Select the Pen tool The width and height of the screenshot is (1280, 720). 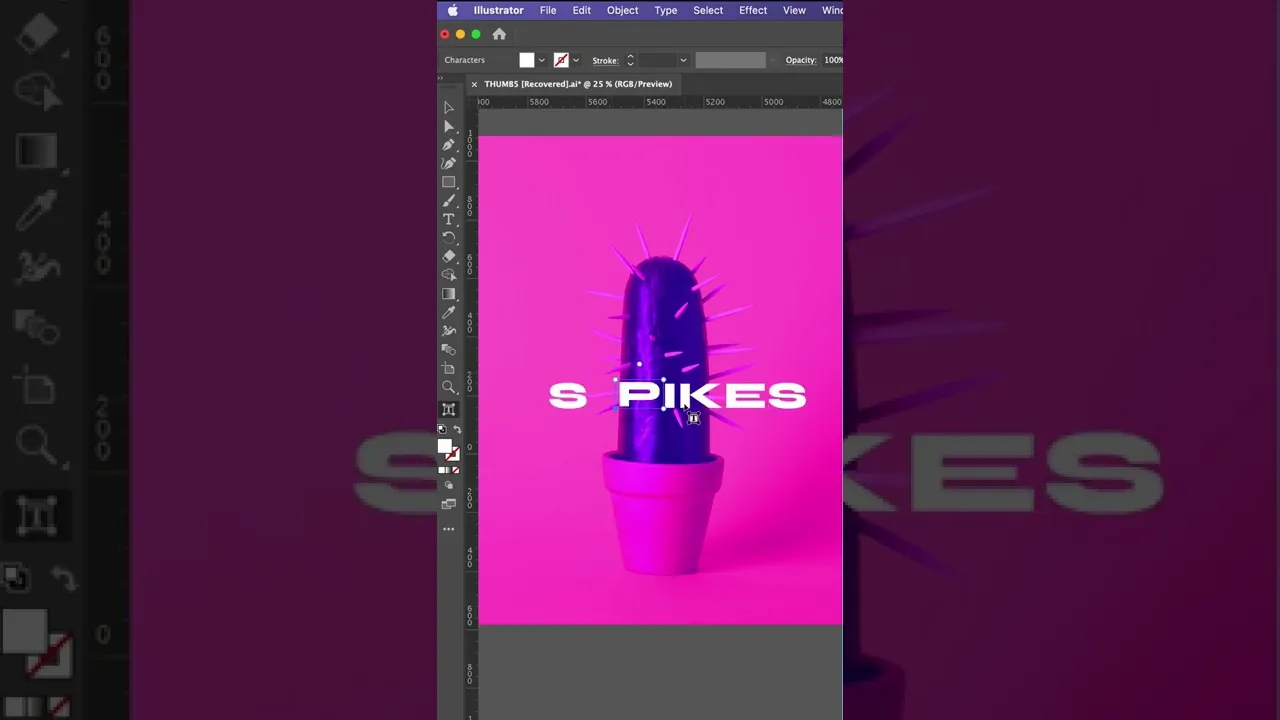(449, 145)
